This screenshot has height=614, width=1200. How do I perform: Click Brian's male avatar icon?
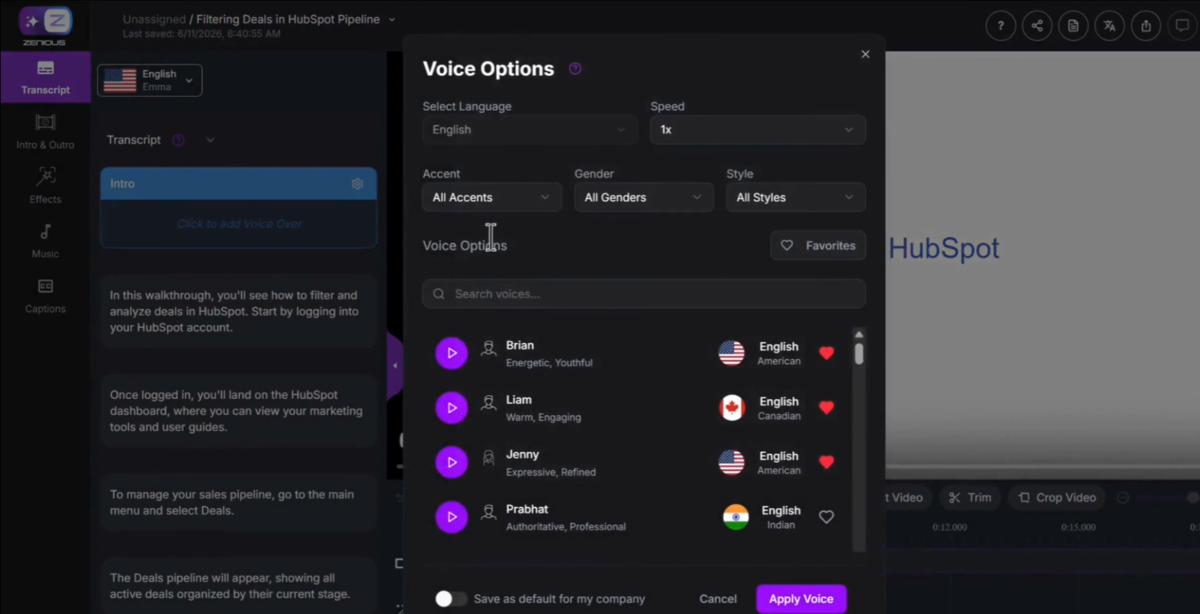point(488,349)
